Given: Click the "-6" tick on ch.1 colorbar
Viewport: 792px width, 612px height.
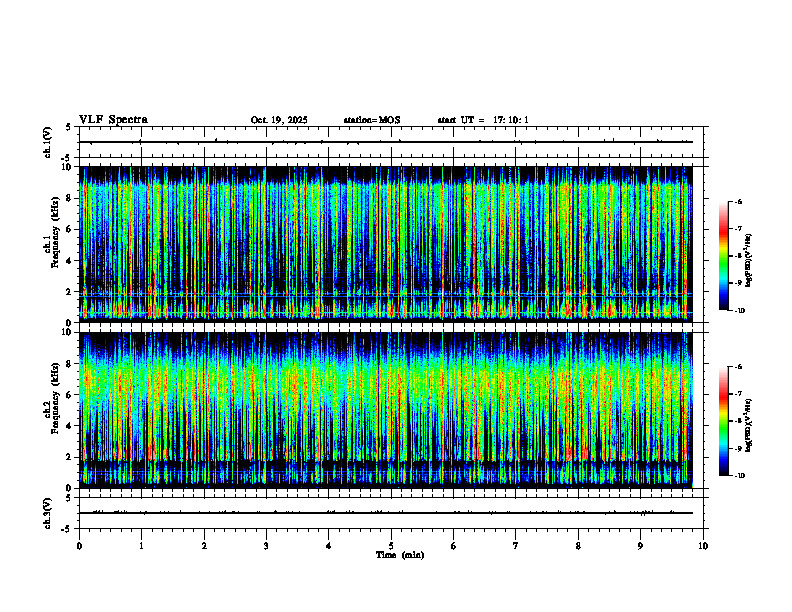Looking at the screenshot, I should (x=738, y=201).
